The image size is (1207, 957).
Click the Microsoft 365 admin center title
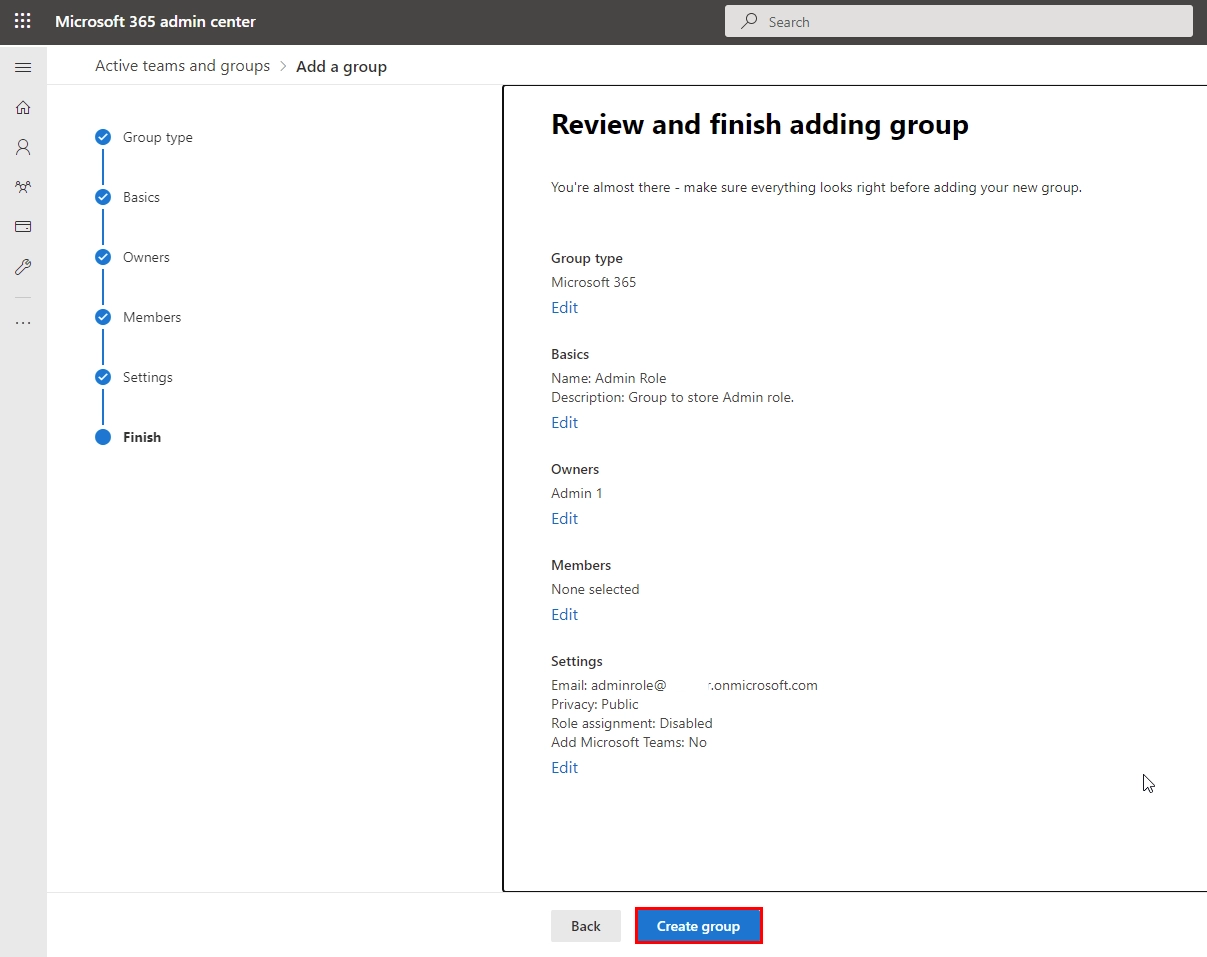click(155, 21)
